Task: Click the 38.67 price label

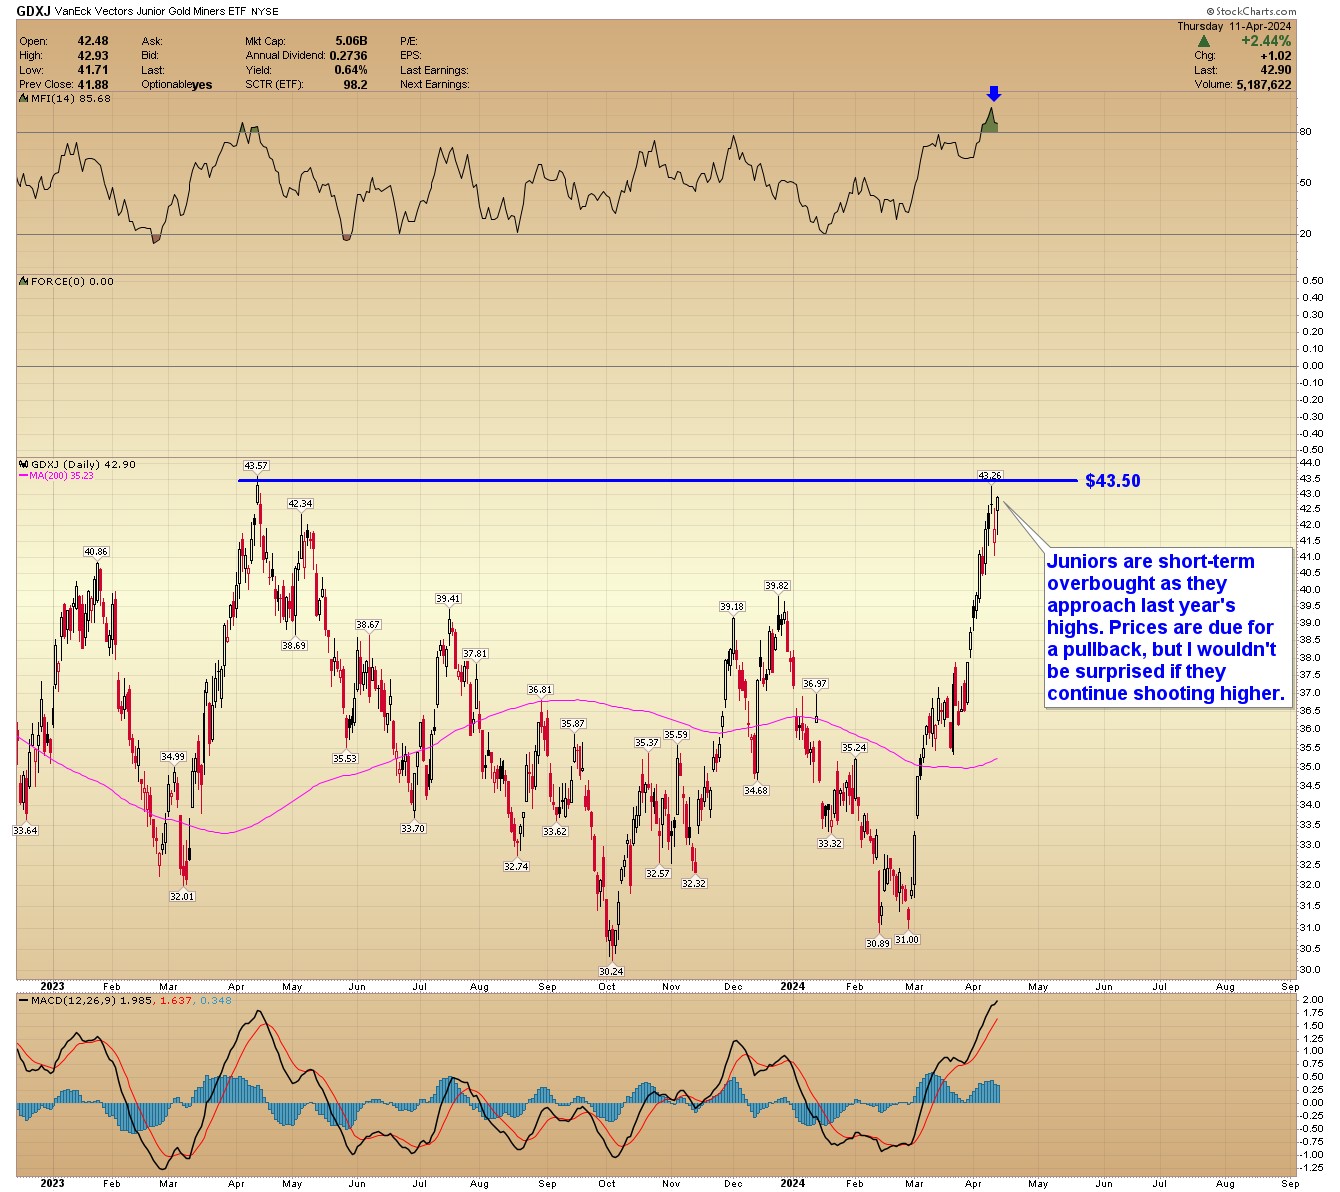Action: (368, 625)
